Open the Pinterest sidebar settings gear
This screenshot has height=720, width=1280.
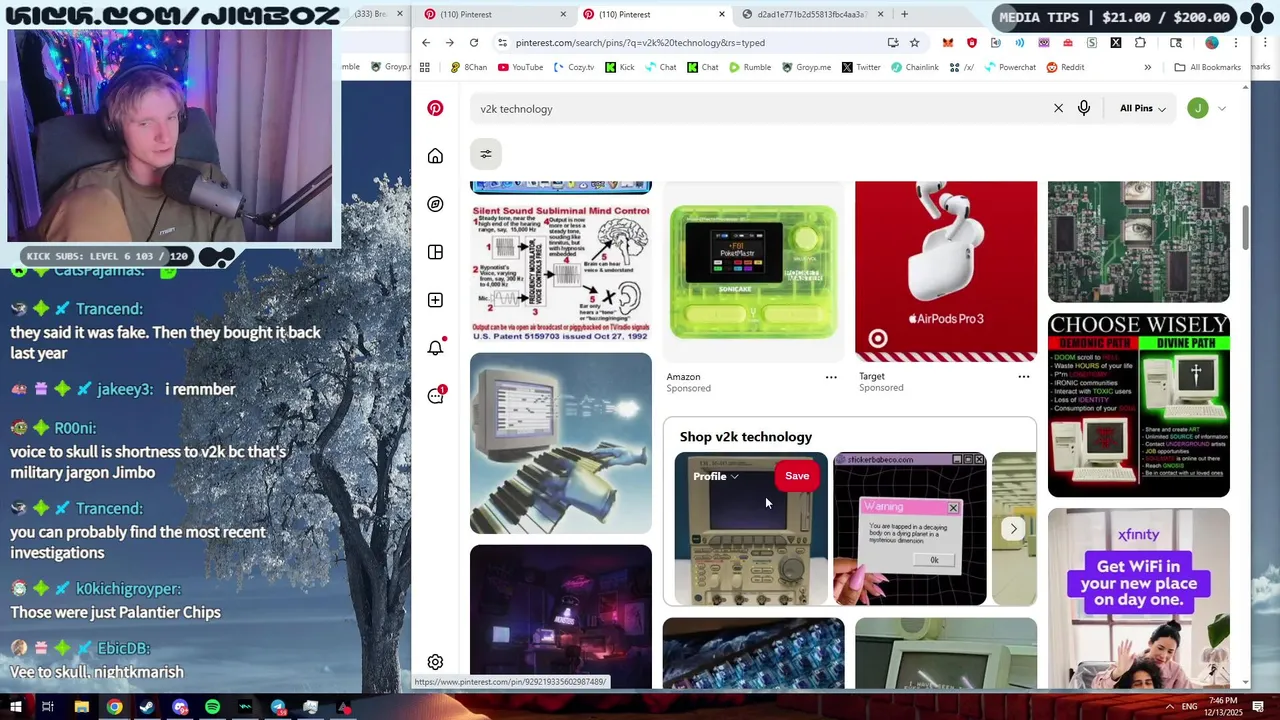pos(435,662)
